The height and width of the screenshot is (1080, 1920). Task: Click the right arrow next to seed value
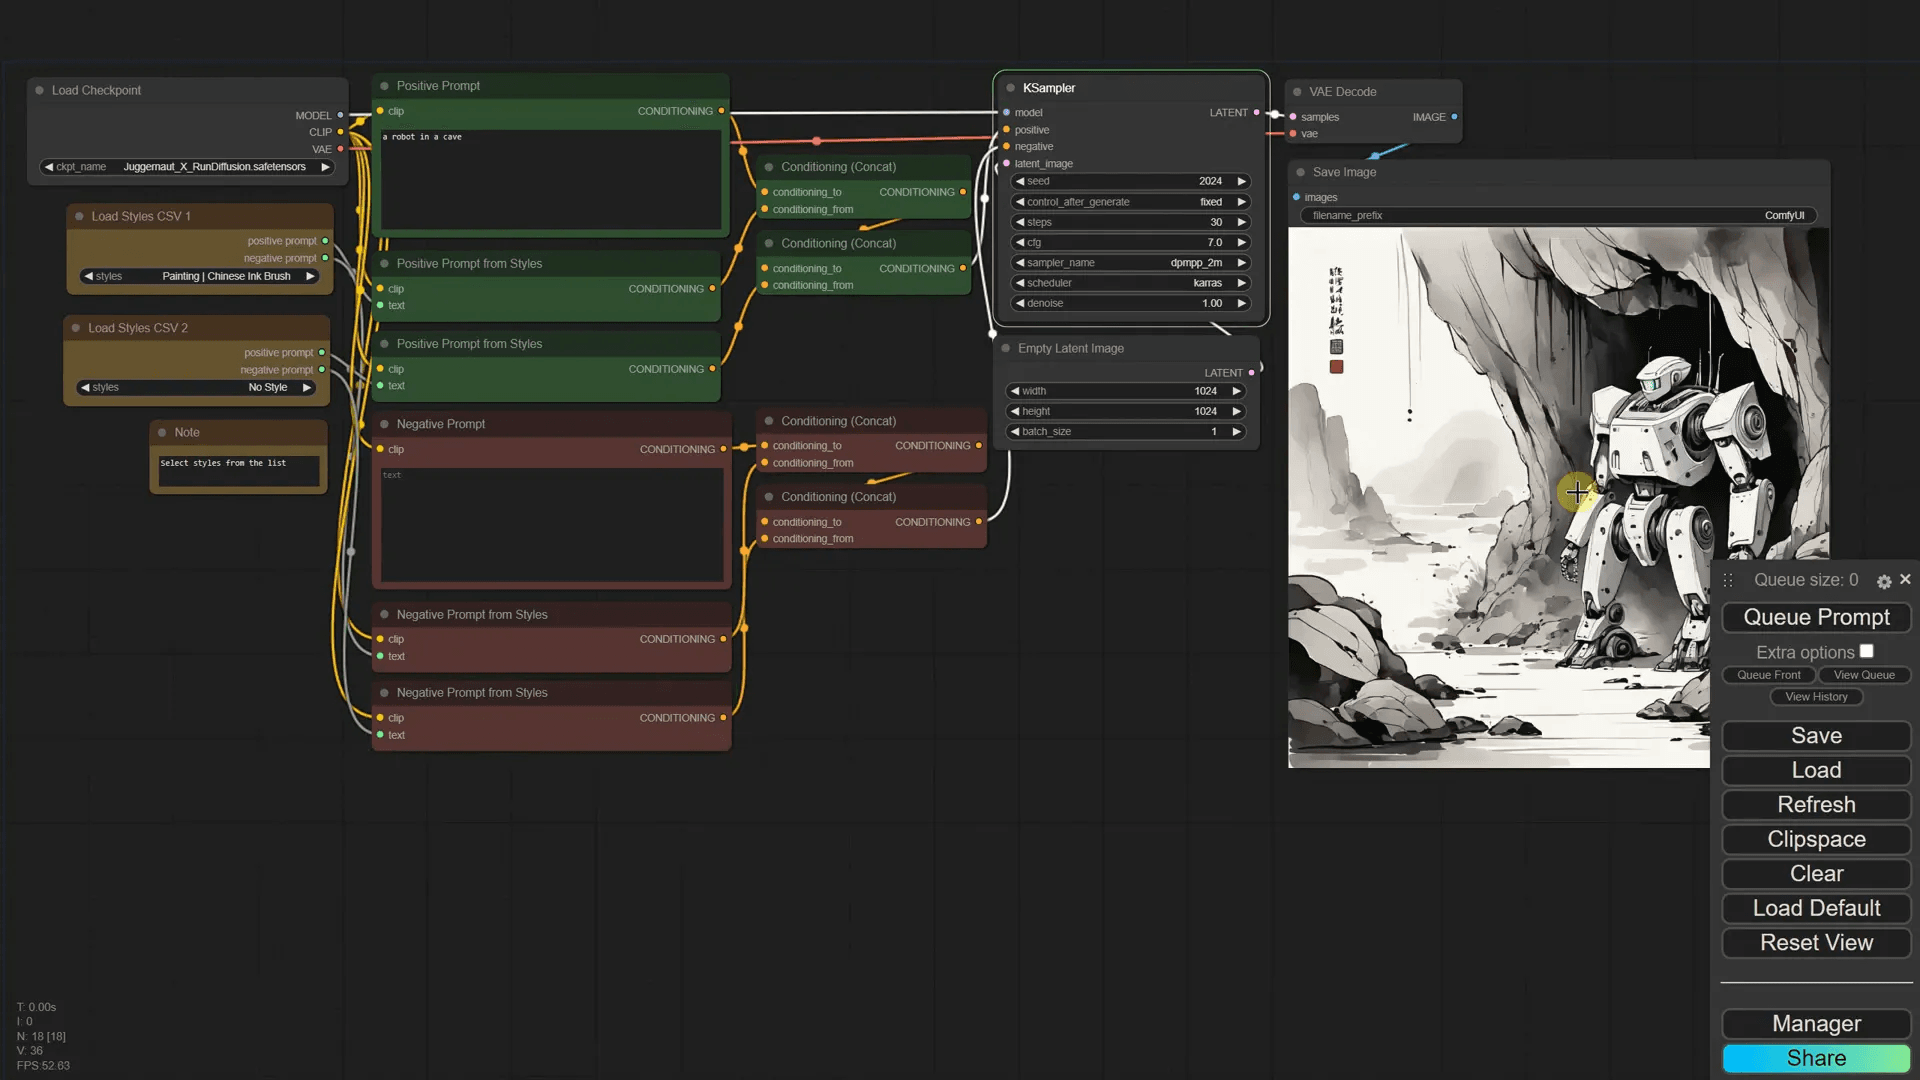pos(1241,181)
